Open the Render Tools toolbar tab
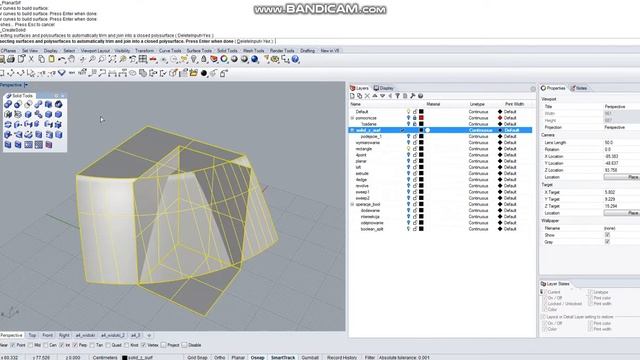The width and height of the screenshot is (640, 360). [282, 51]
